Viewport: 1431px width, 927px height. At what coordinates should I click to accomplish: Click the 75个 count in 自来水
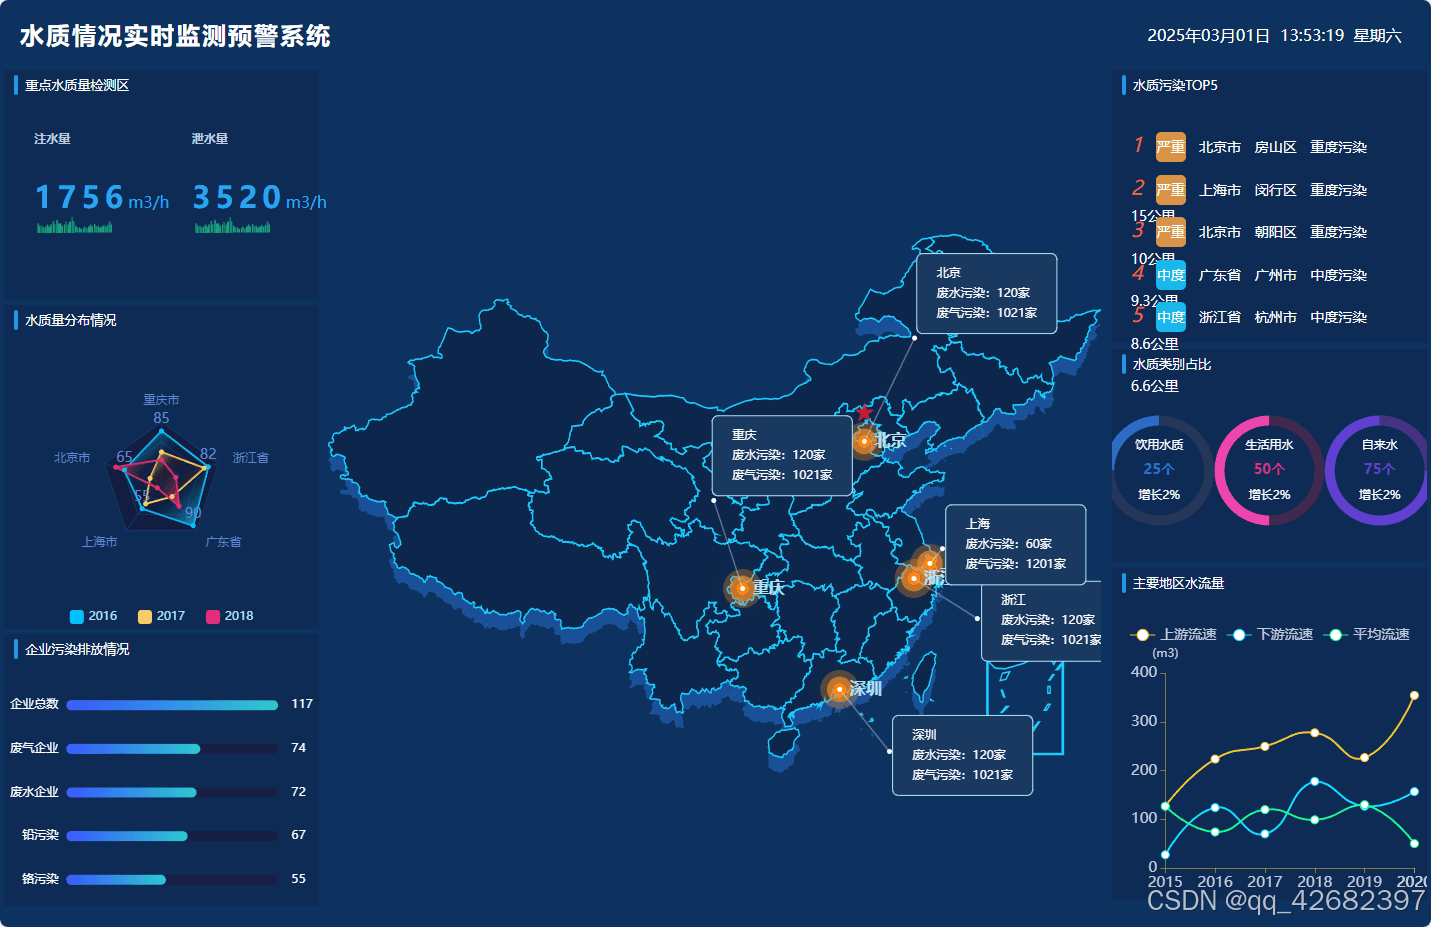click(x=1379, y=469)
